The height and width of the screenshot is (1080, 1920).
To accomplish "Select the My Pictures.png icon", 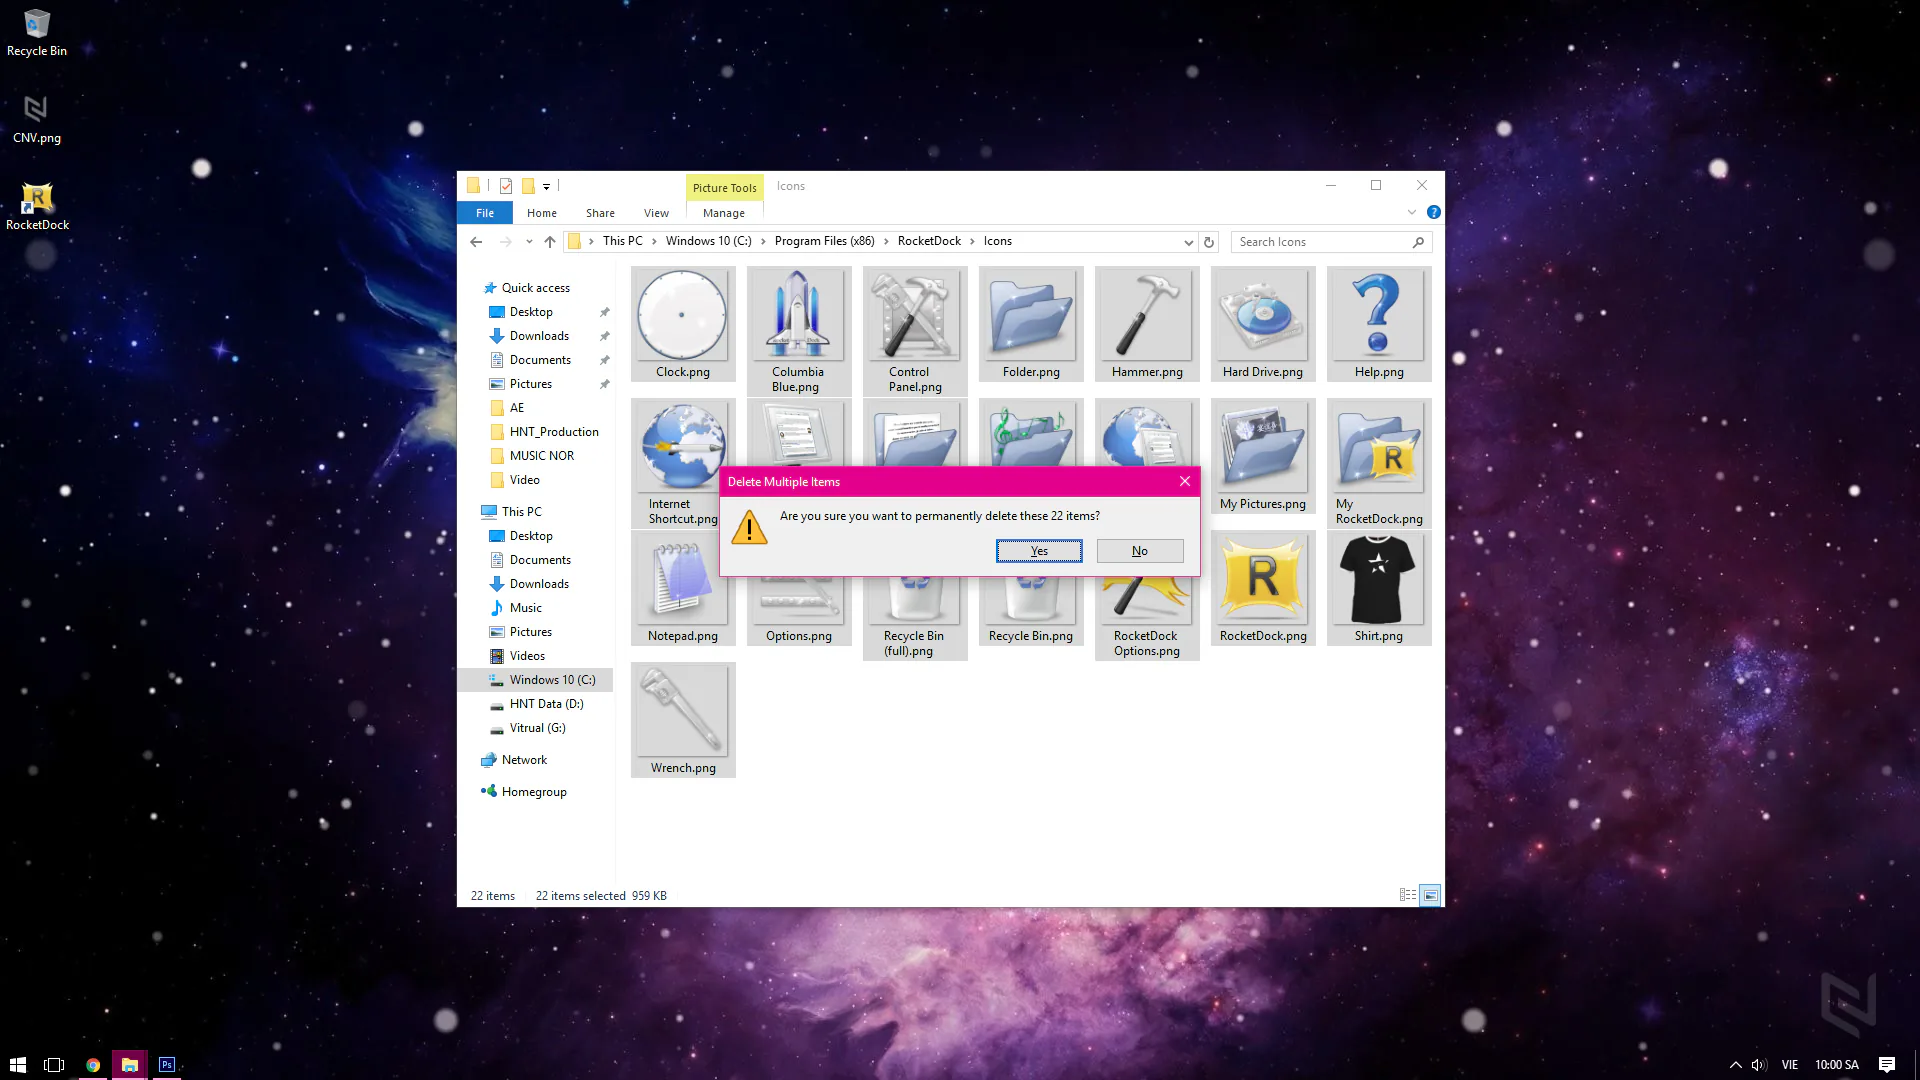I will point(1263,456).
